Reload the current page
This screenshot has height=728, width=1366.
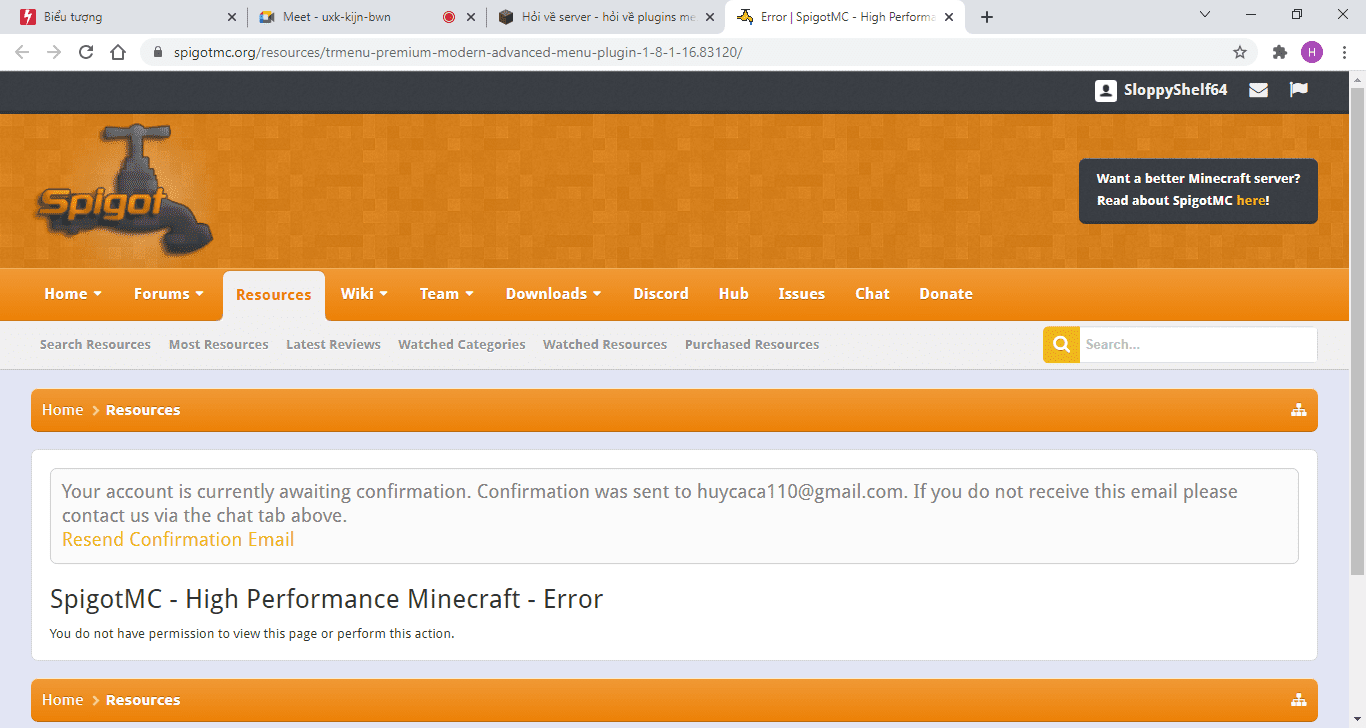(x=86, y=52)
